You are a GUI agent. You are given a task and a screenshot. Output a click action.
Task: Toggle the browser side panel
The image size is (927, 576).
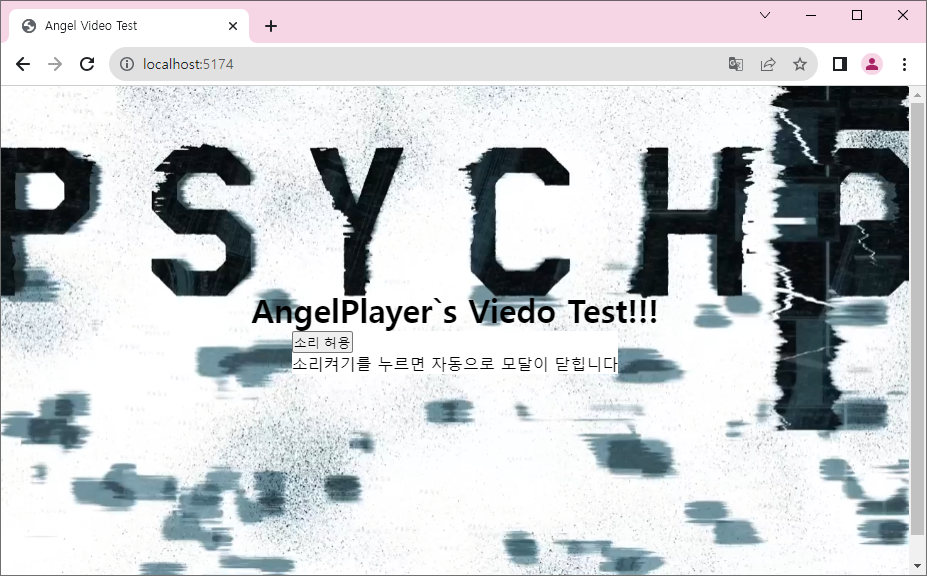840,64
